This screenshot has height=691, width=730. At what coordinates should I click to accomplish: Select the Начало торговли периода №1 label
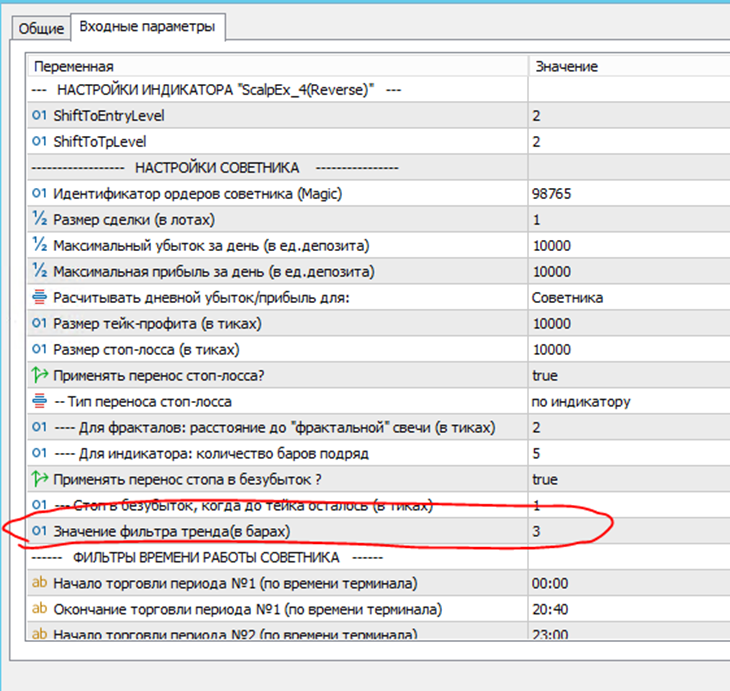[235, 583]
